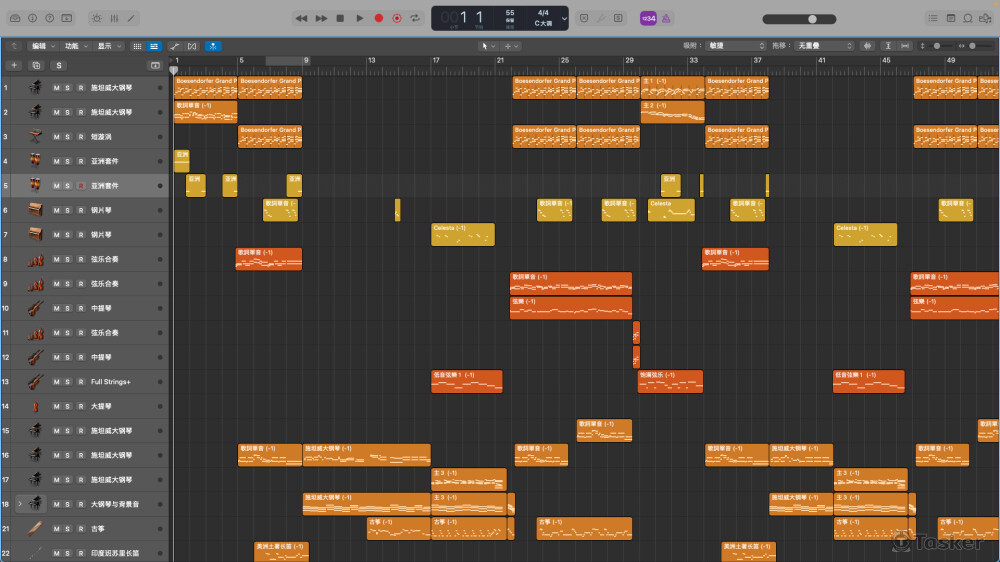This screenshot has width=1000, height=562.
Task: Open Smart Controls dial icon
Action: click(97, 18)
